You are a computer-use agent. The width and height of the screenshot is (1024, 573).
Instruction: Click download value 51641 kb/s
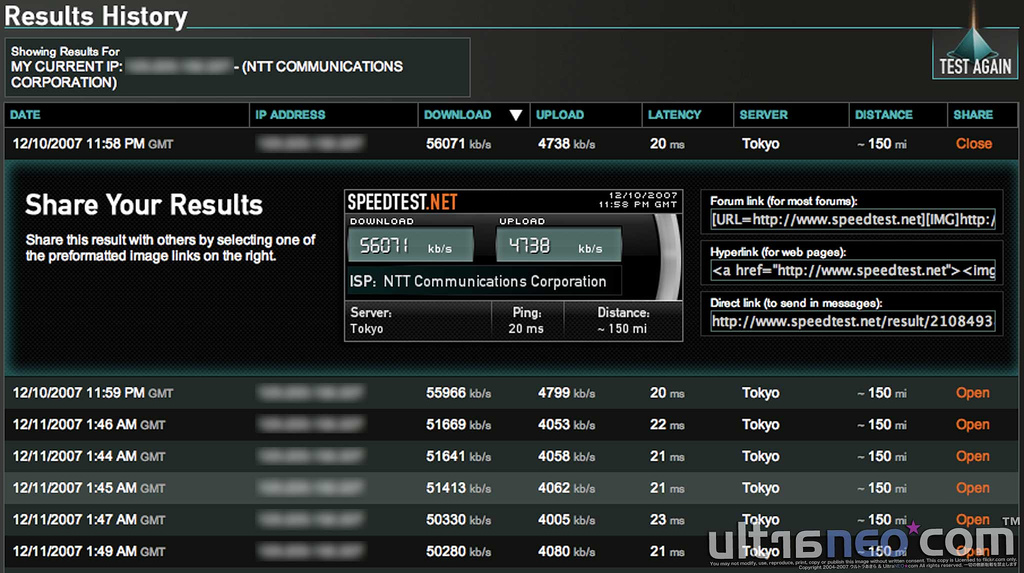(x=458, y=456)
